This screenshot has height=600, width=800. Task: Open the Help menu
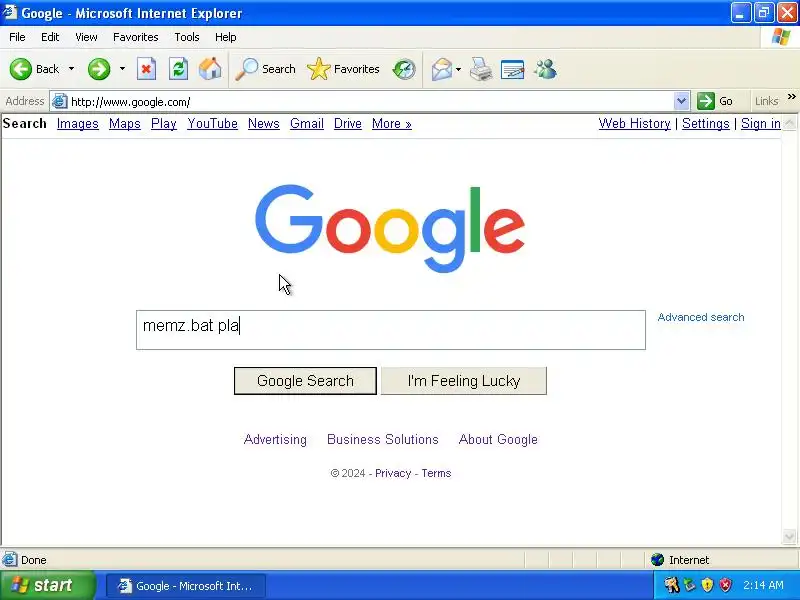[x=226, y=37]
